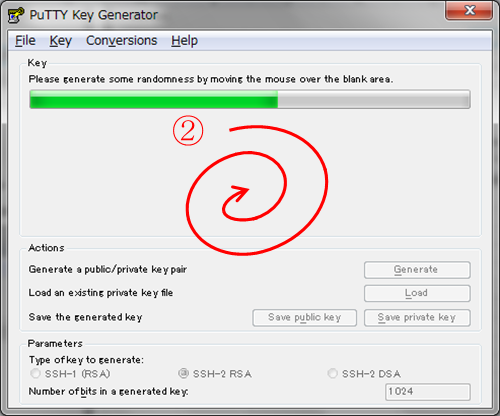
Task: Select the SSH-2 RSA radio button
Action: pos(183,373)
